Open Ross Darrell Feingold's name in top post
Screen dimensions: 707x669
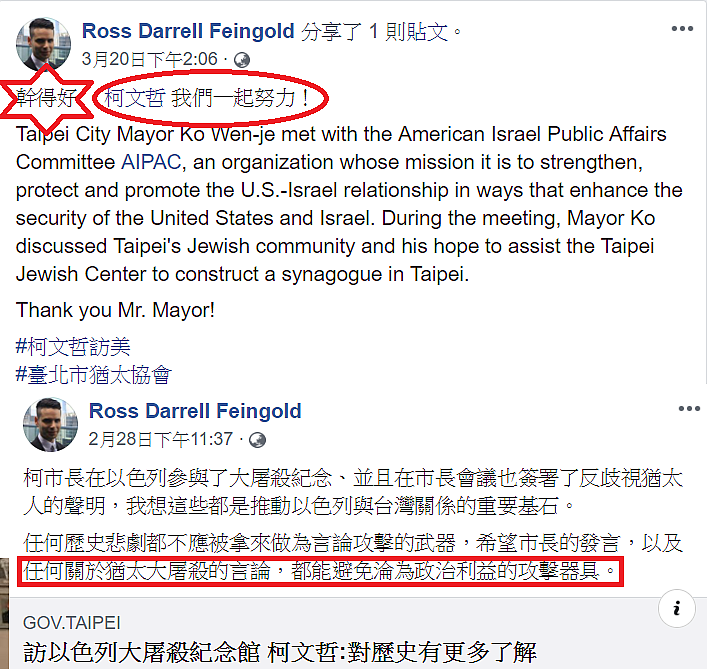(x=188, y=31)
